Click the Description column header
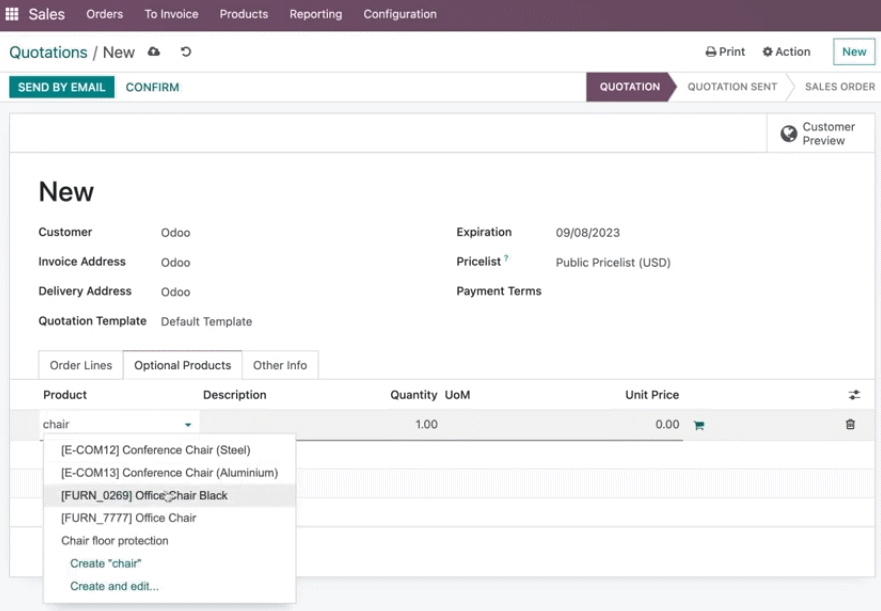881x611 pixels. [234, 395]
